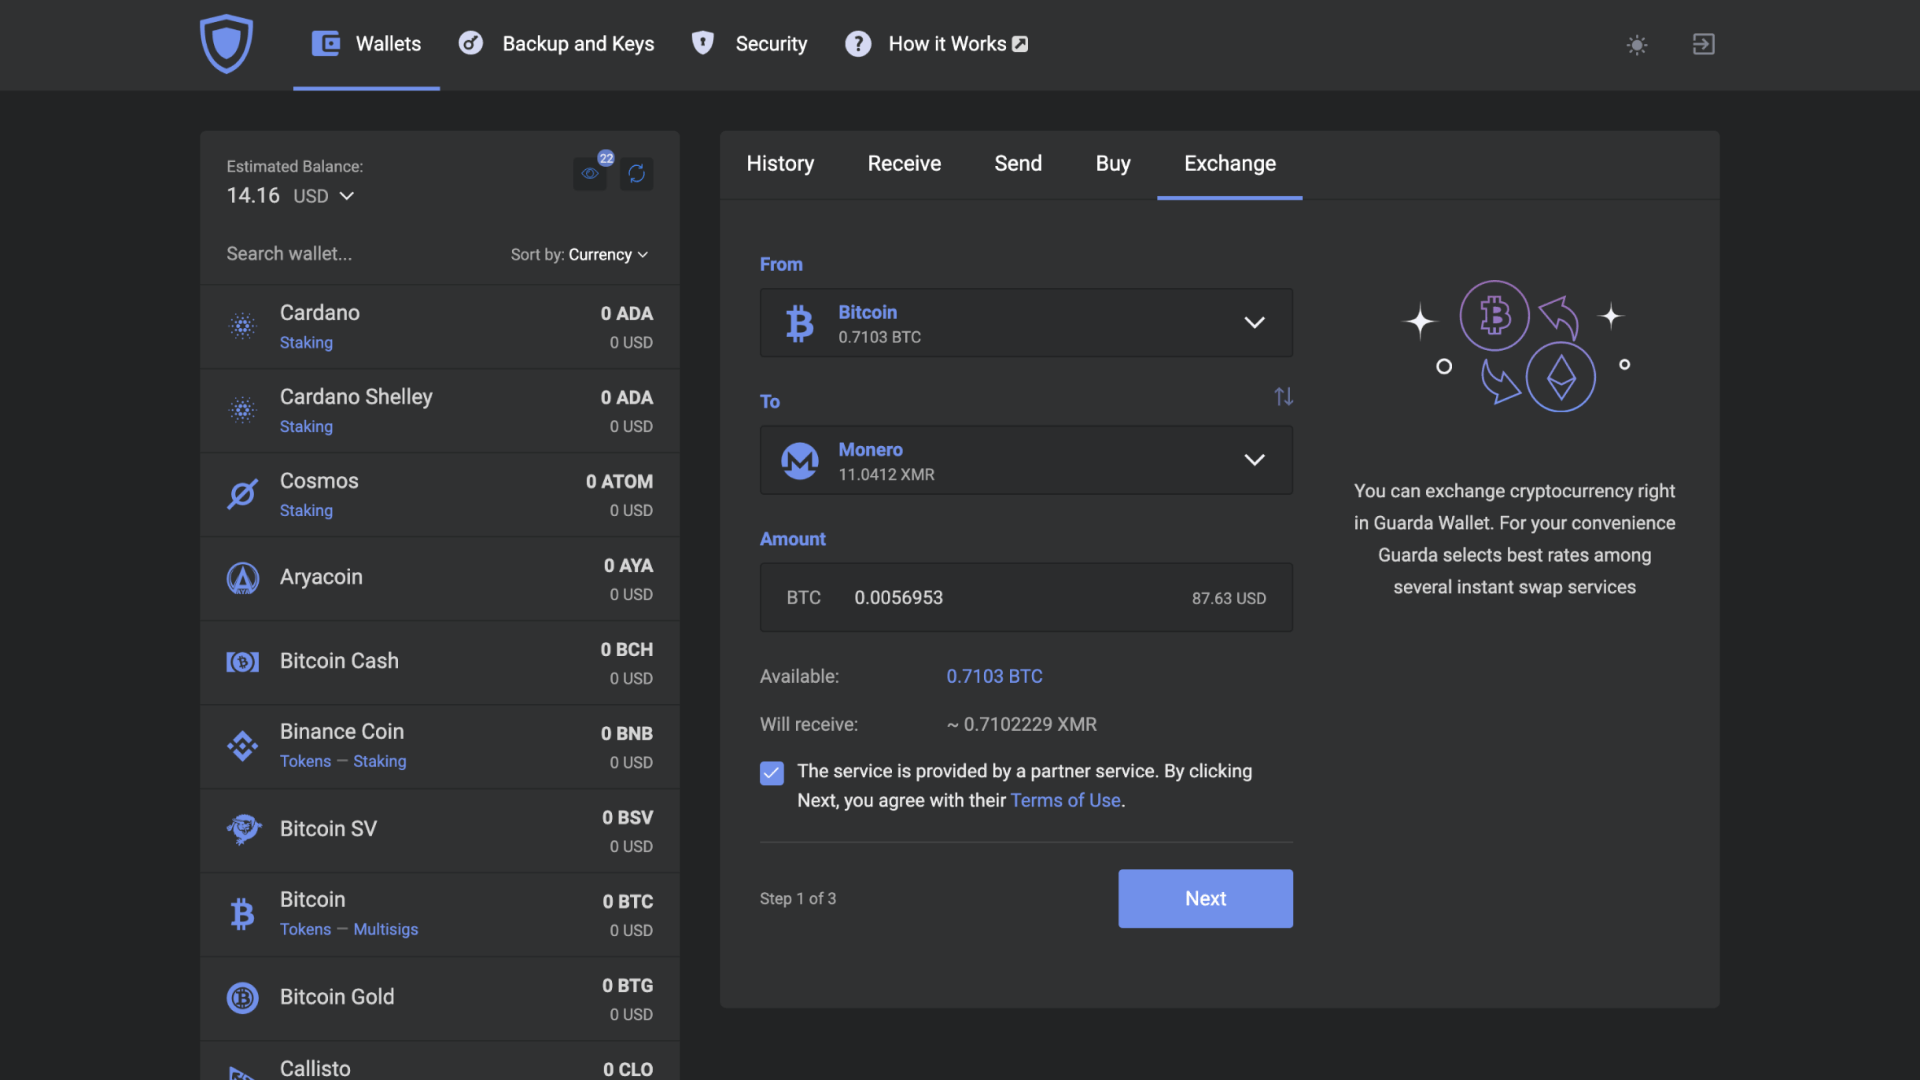Switch to the Send tab

1018,164
